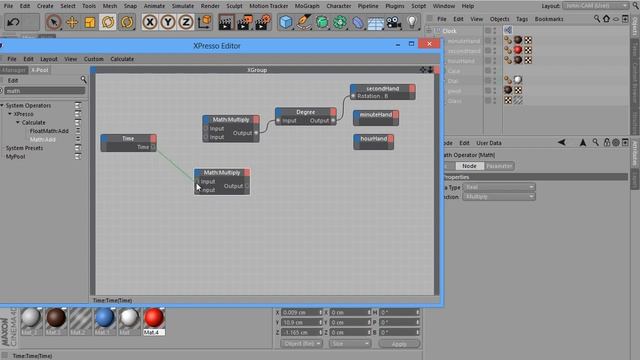The height and width of the screenshot is (360, 640).
Task: Click the secondHand node blue input corner
Action: pos(353,88)
